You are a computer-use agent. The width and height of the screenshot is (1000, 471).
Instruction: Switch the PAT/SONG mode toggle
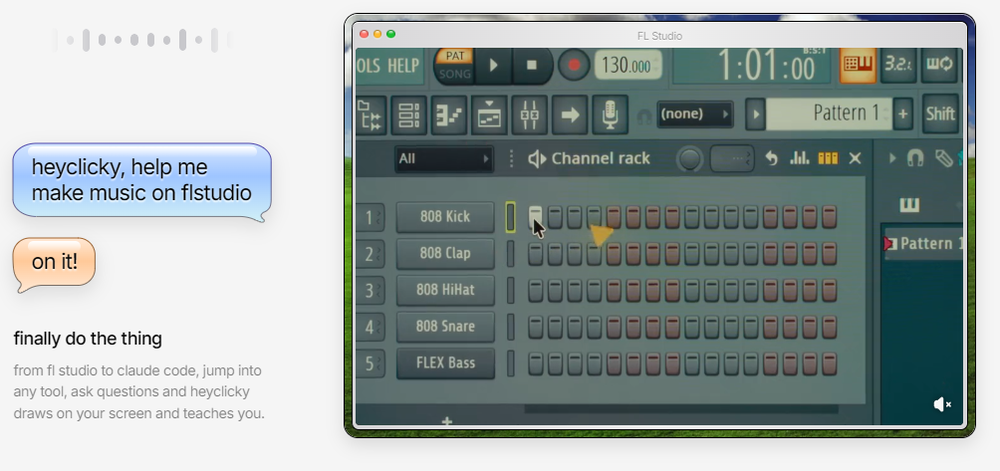tap(455, 65)
